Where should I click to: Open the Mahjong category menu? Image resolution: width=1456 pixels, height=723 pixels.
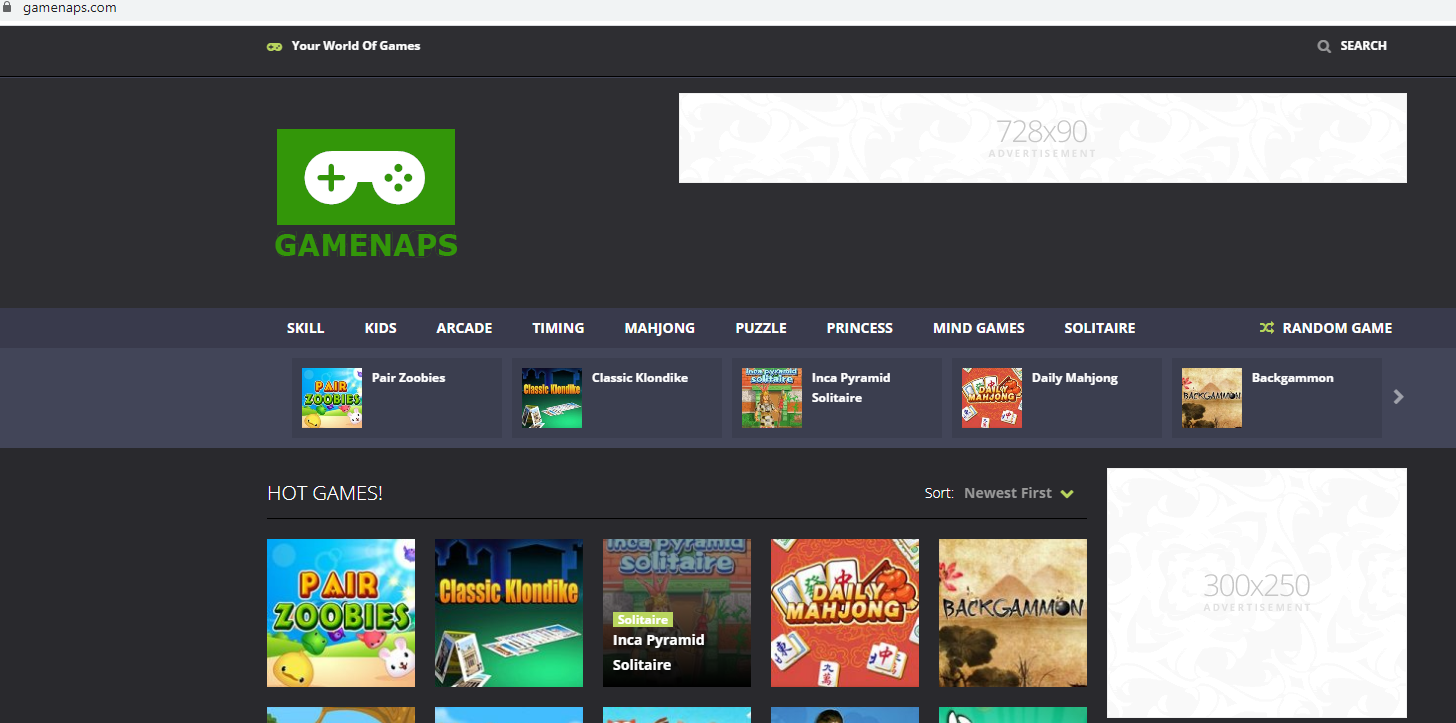(x=659, y=328)
